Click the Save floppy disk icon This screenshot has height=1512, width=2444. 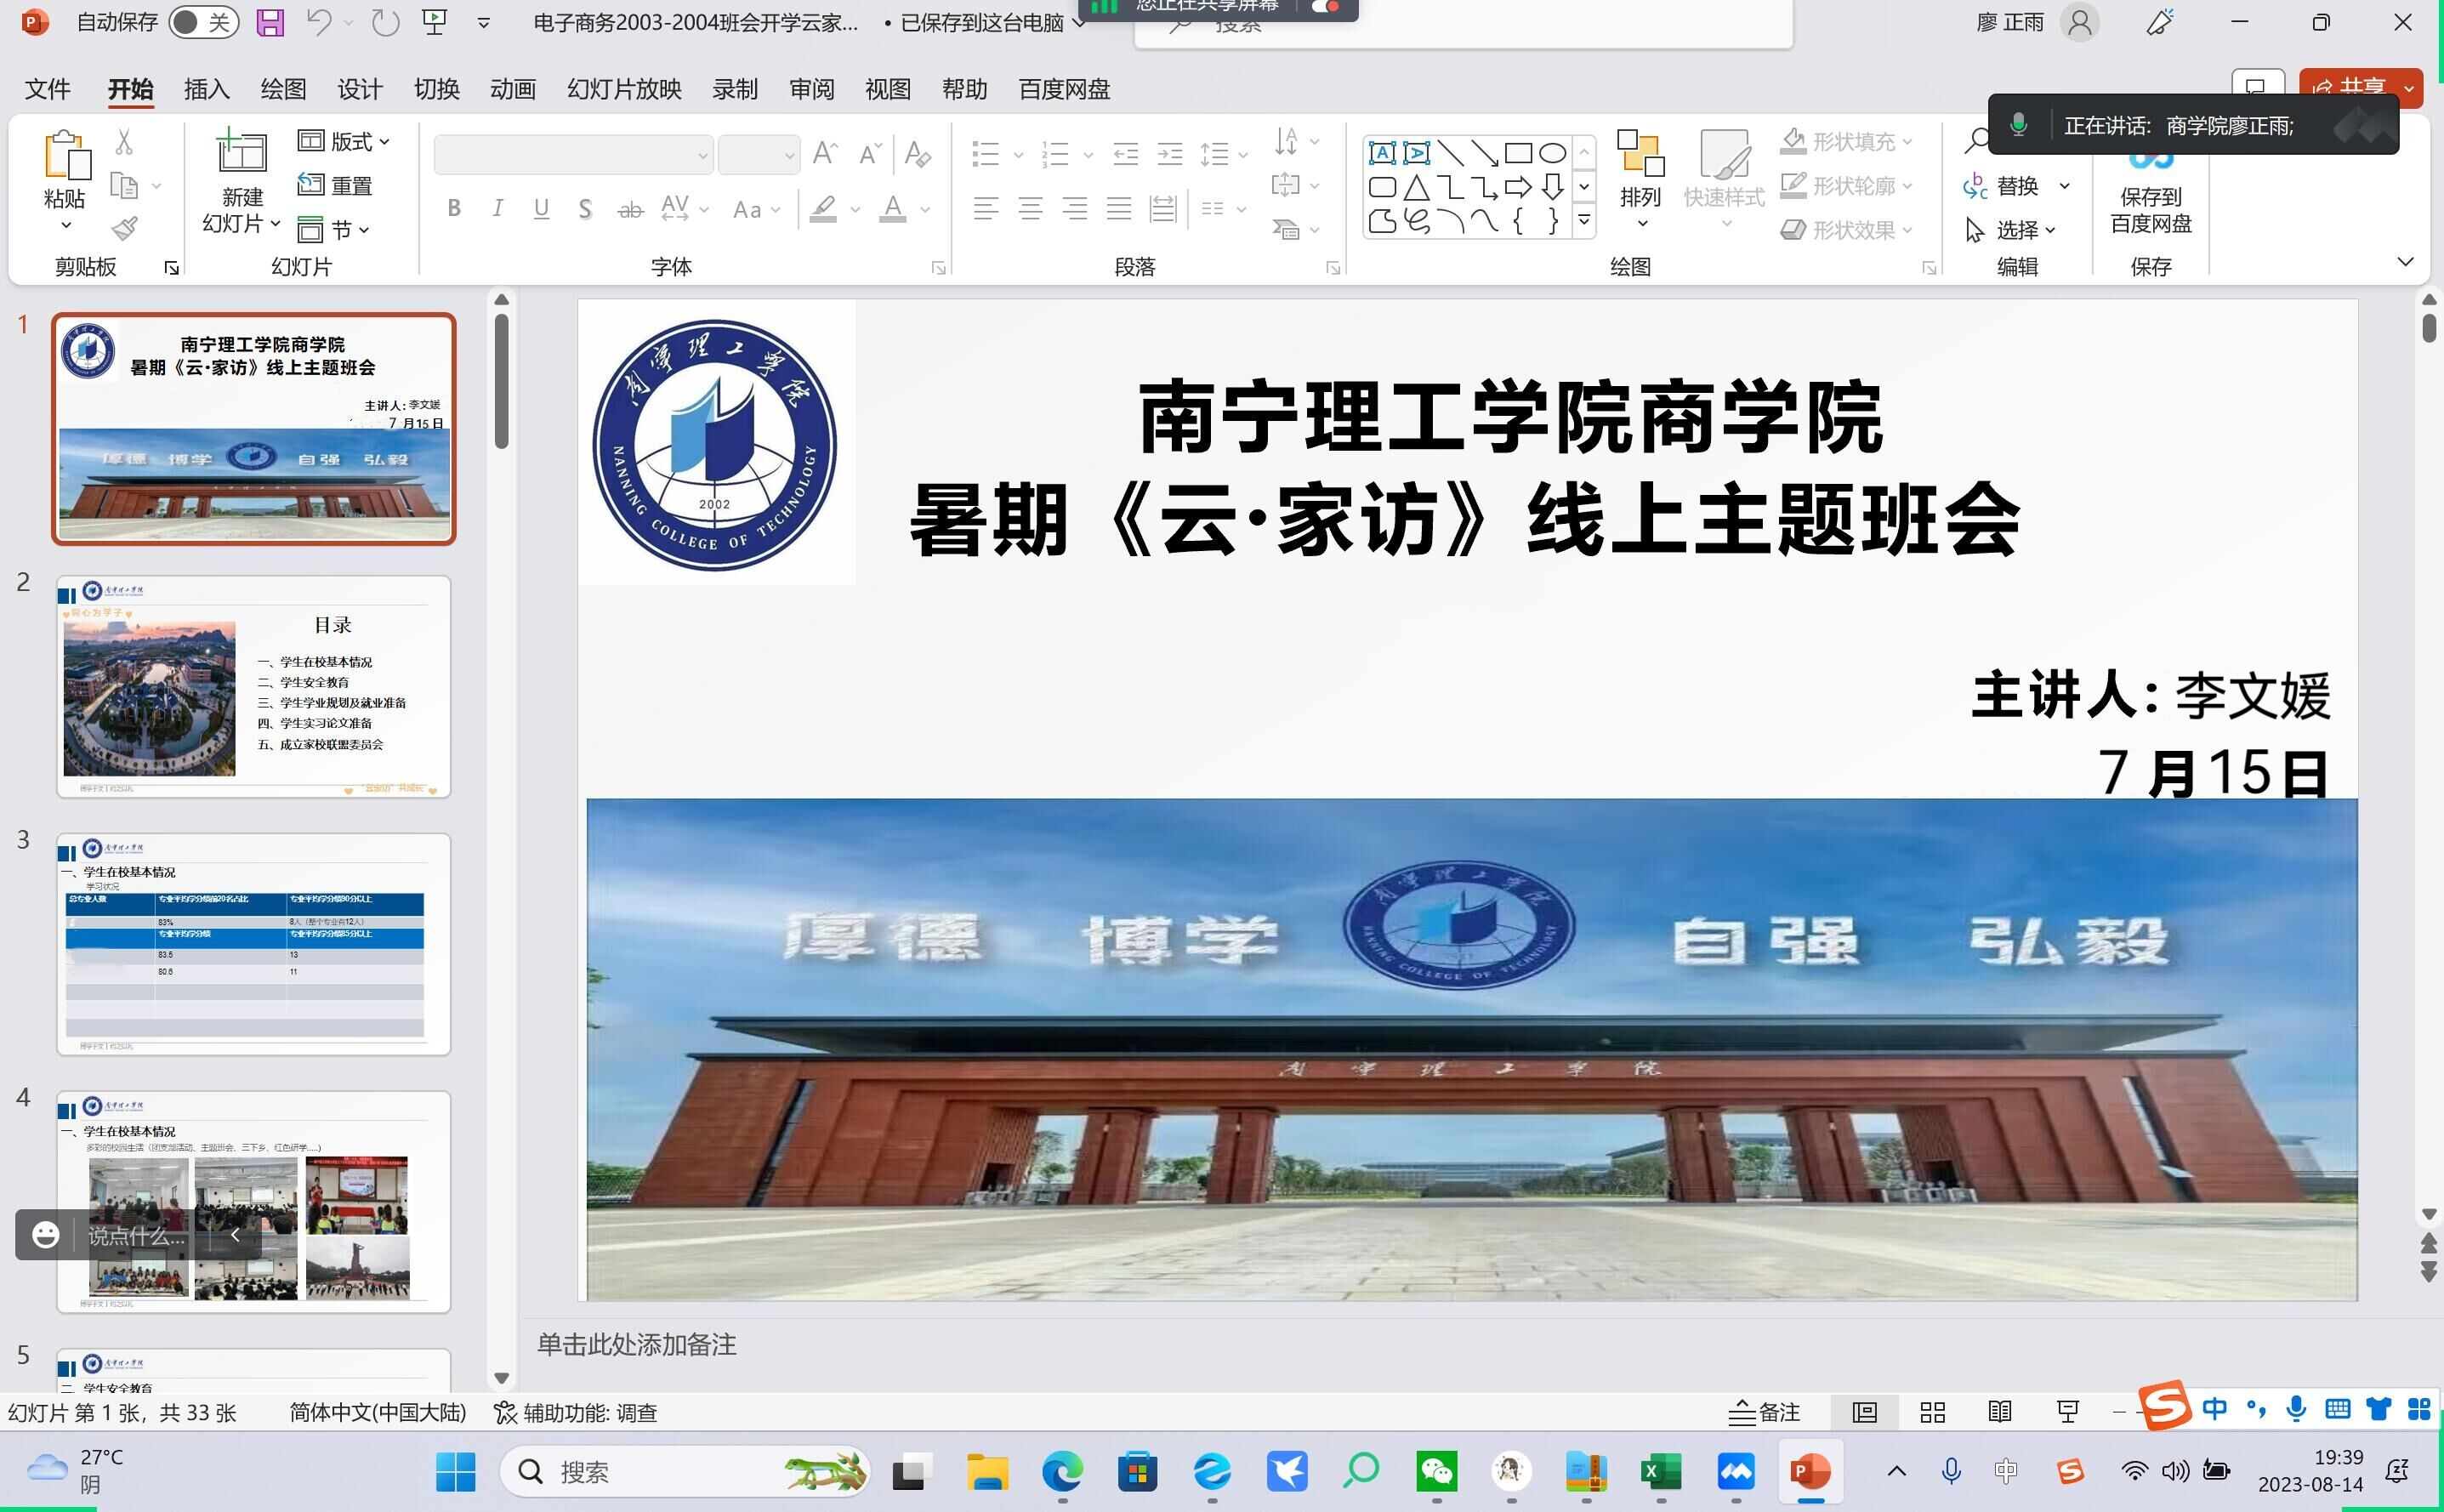(270, 22)
